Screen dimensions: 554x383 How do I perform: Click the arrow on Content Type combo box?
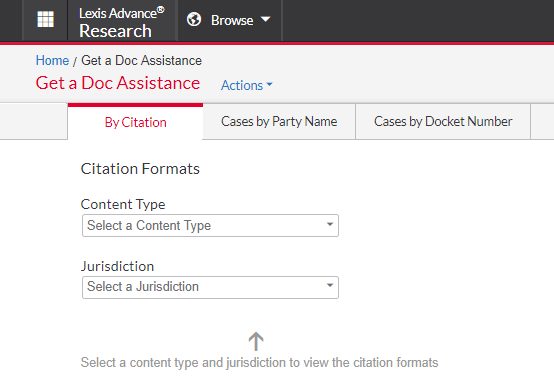click(330, 224)
